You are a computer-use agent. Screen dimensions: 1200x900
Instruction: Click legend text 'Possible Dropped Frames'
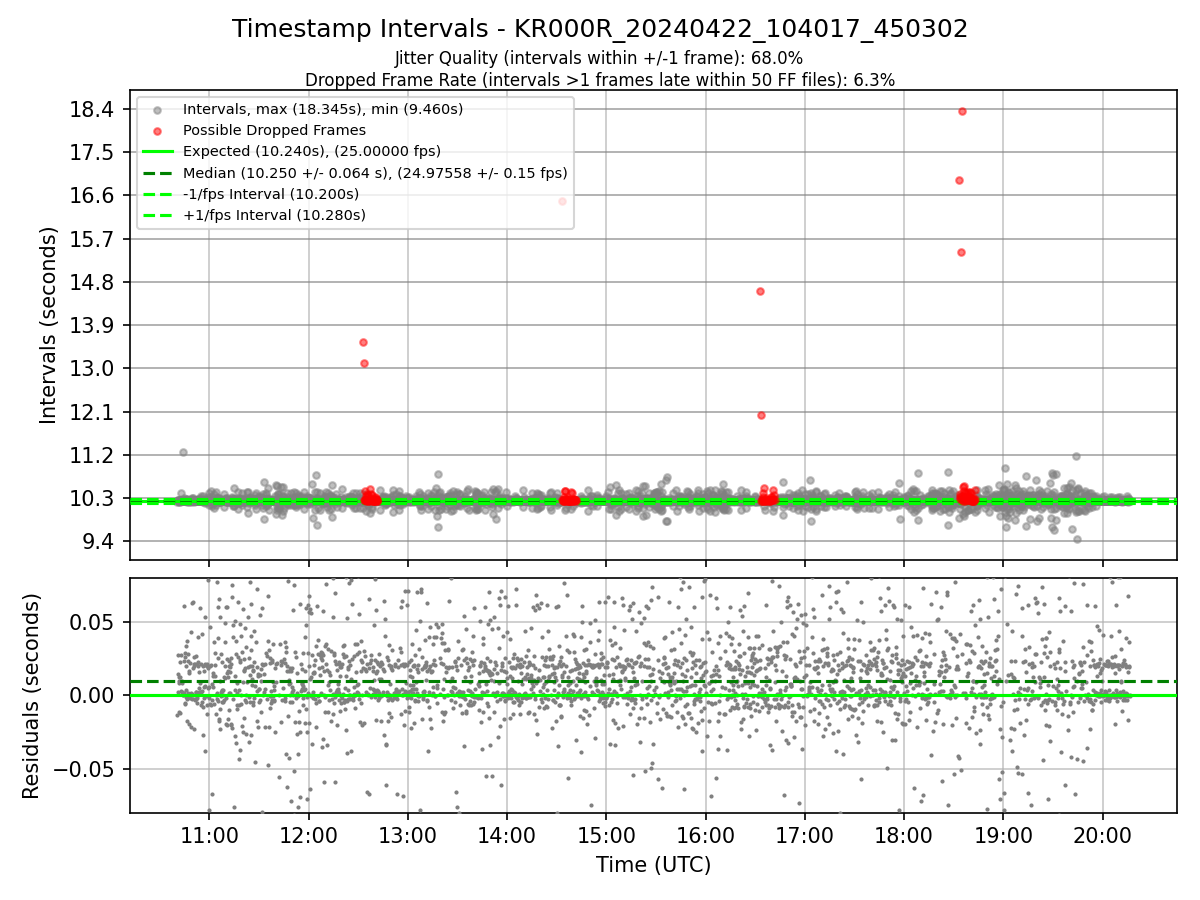click(274, 130)
